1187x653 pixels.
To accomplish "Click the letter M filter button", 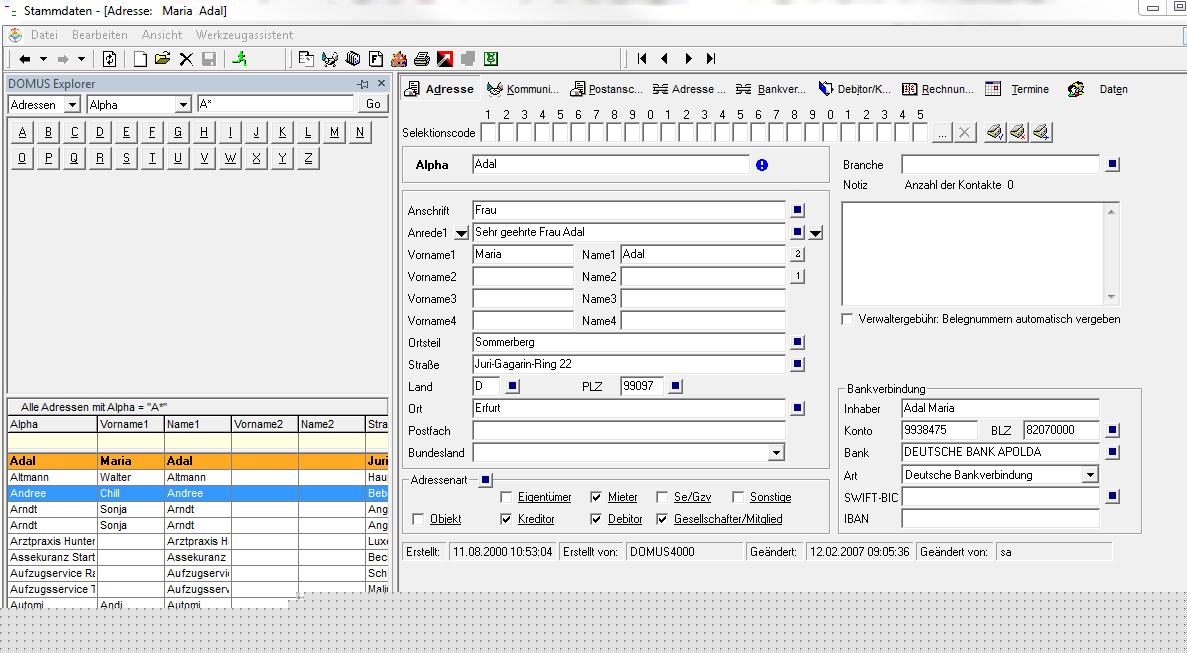I will tap(334, 131).
